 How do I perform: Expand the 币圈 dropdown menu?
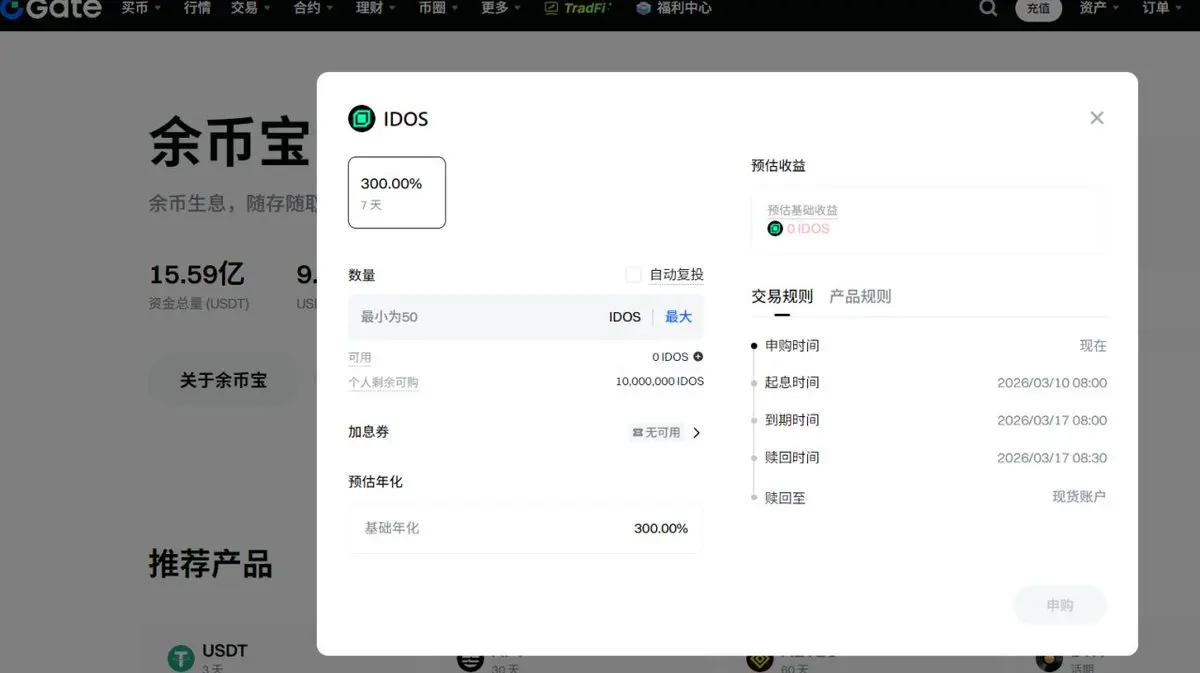[x=438, y=8]
